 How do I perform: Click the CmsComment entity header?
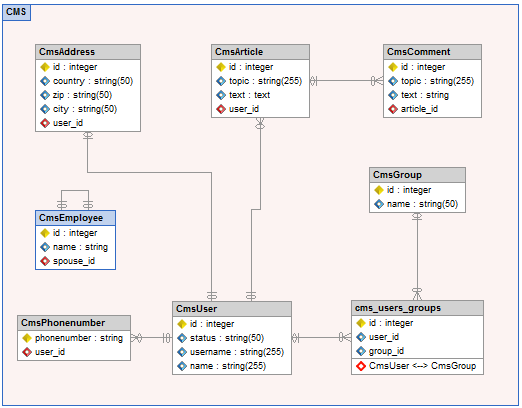432,52
